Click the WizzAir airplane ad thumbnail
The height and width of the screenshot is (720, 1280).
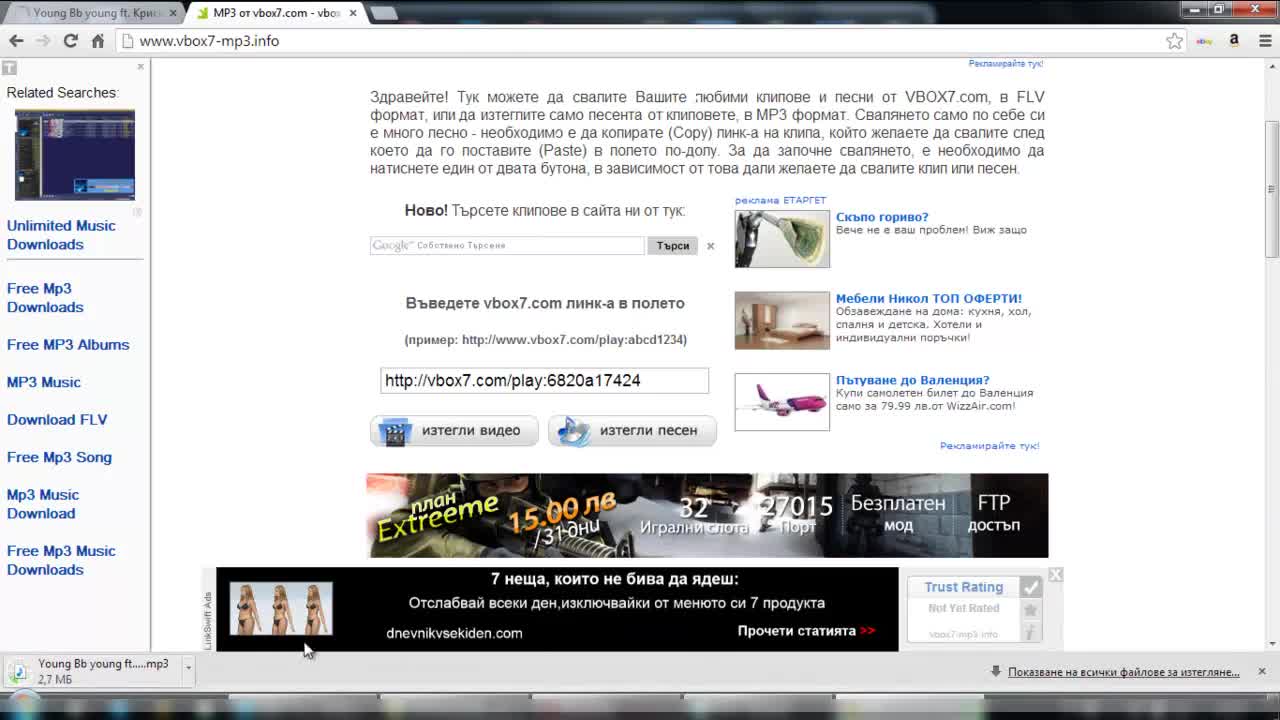point(782,402)
